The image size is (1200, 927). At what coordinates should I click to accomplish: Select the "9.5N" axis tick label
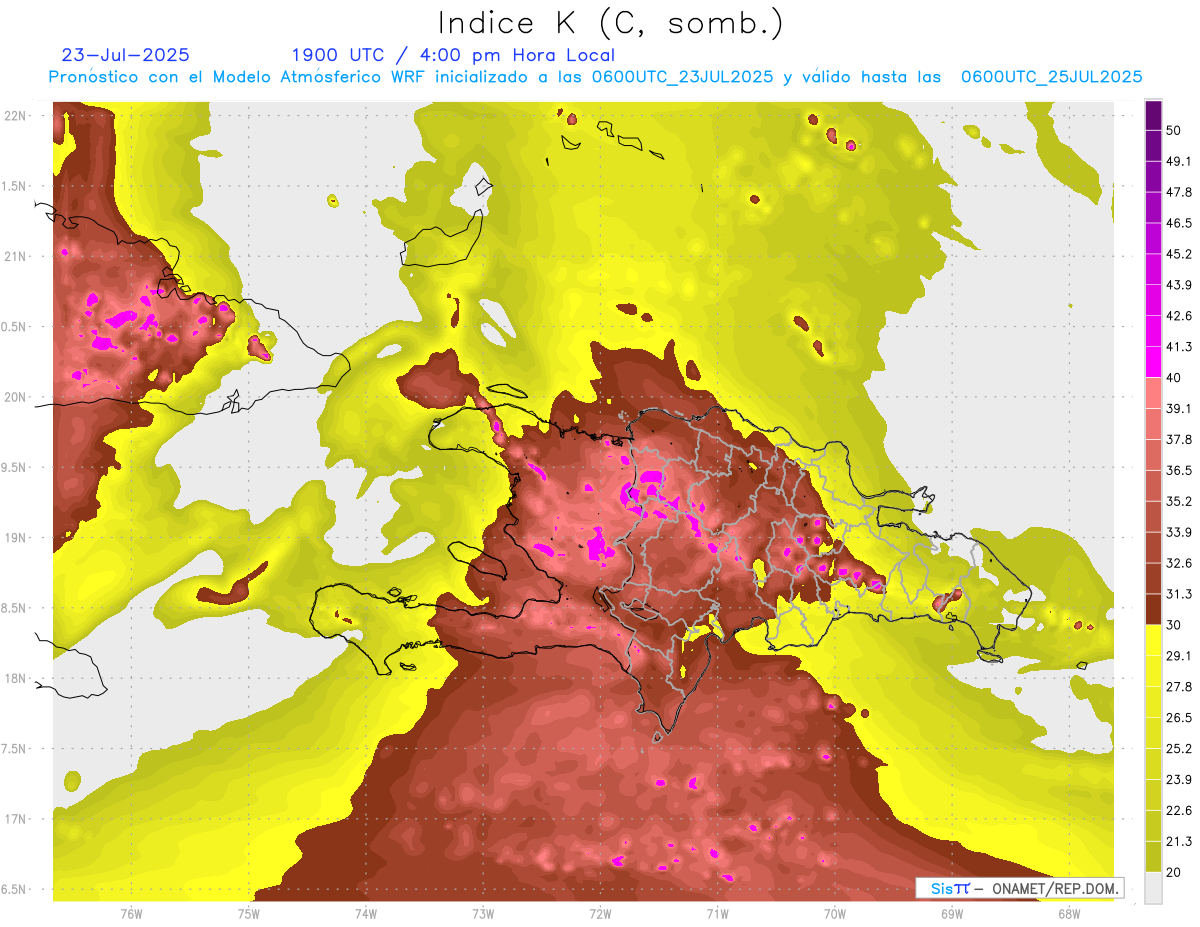(x=14, y=467)
